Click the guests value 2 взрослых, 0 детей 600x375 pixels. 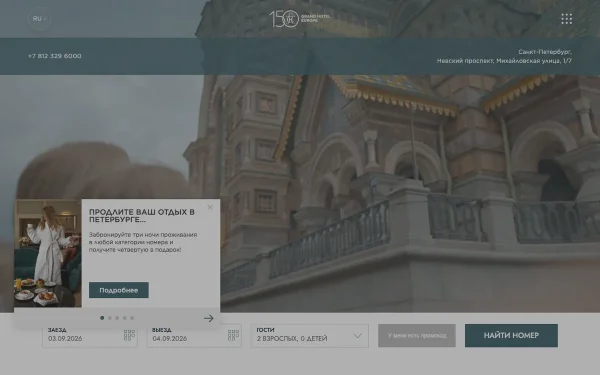tap(292, 339)
